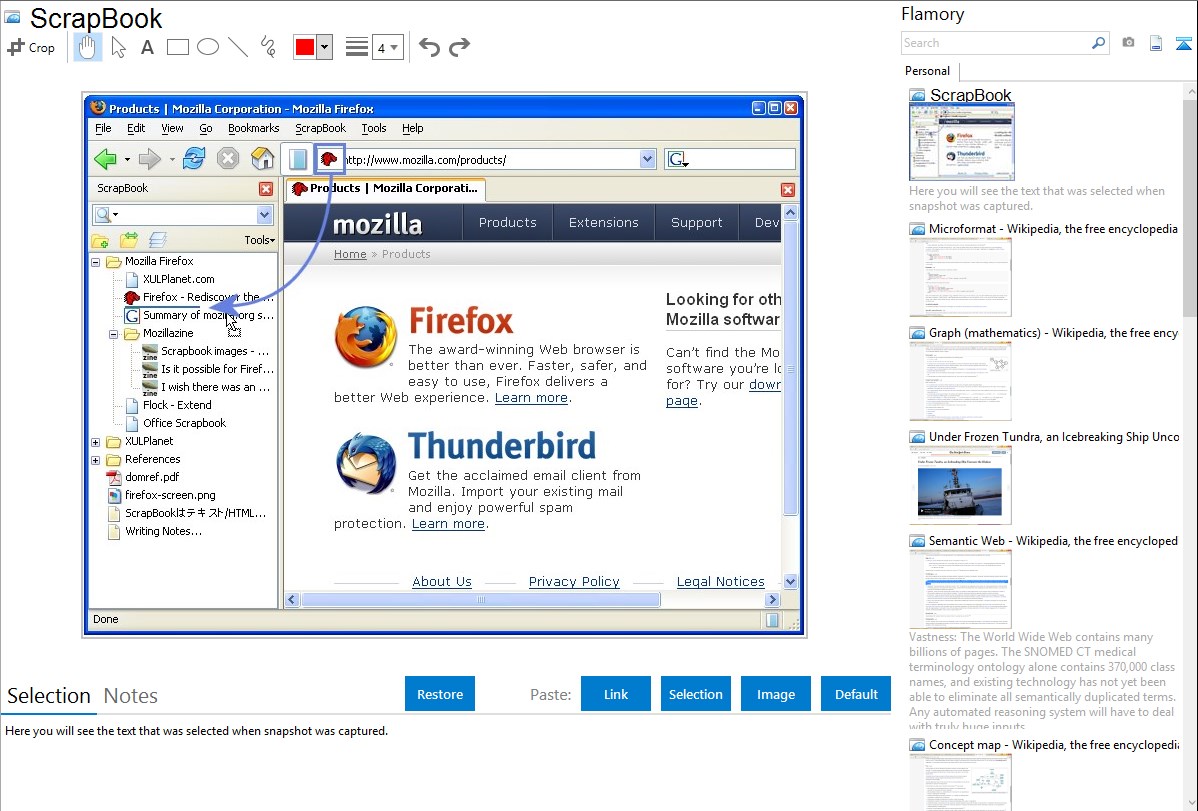Screen dimensions: 1198x811
Task: Click the Paste Link button
Action: click(x=616, y=694)
